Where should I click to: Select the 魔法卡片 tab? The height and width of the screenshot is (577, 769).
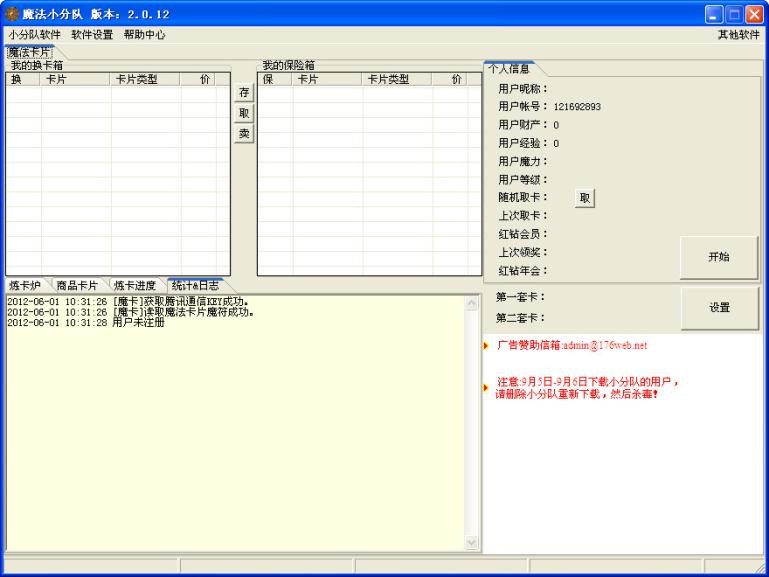(29, 52)
